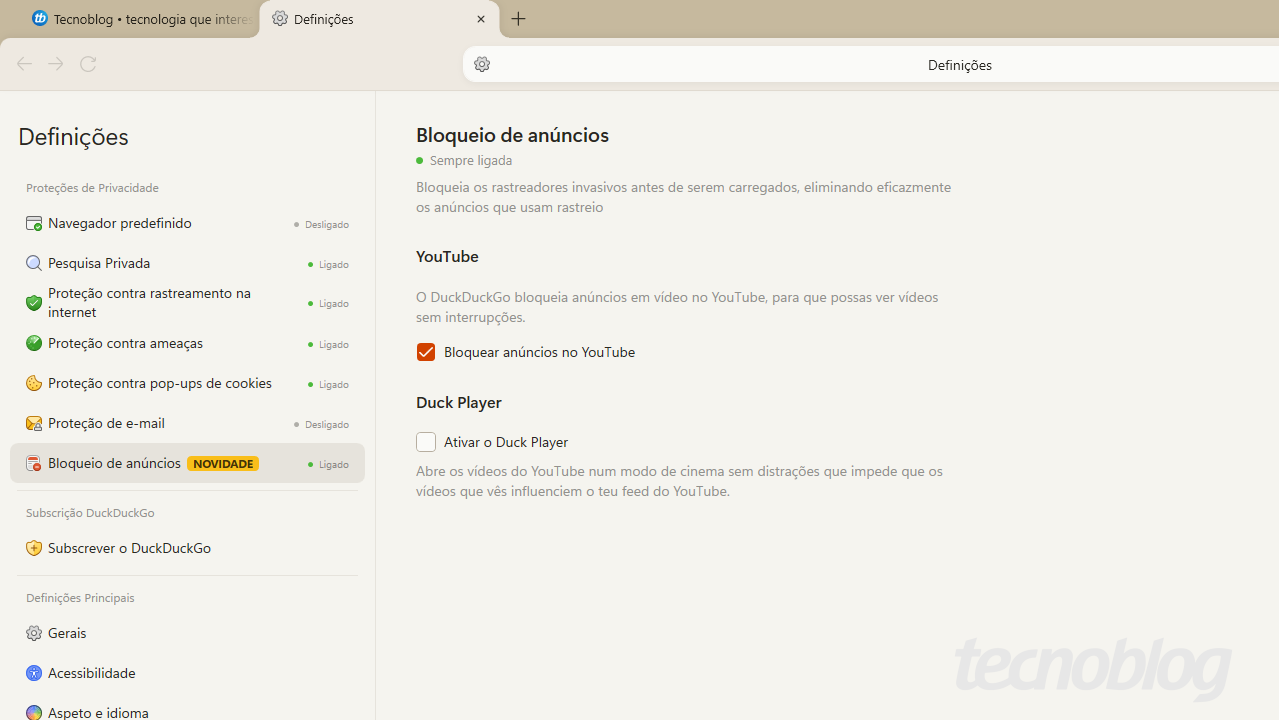Click Desligado status beside Navegador predefinido
The height and width of the screenshot is (720, 1279).
tap(321, 225)
